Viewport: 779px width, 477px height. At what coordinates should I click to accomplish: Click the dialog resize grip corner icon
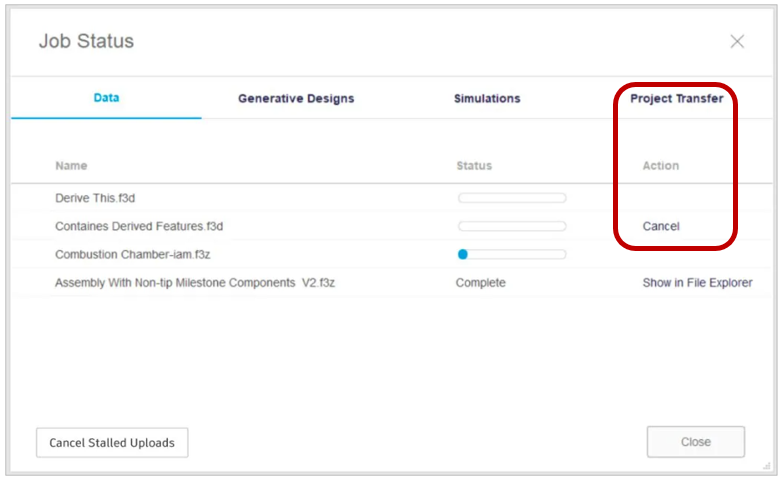767,466
